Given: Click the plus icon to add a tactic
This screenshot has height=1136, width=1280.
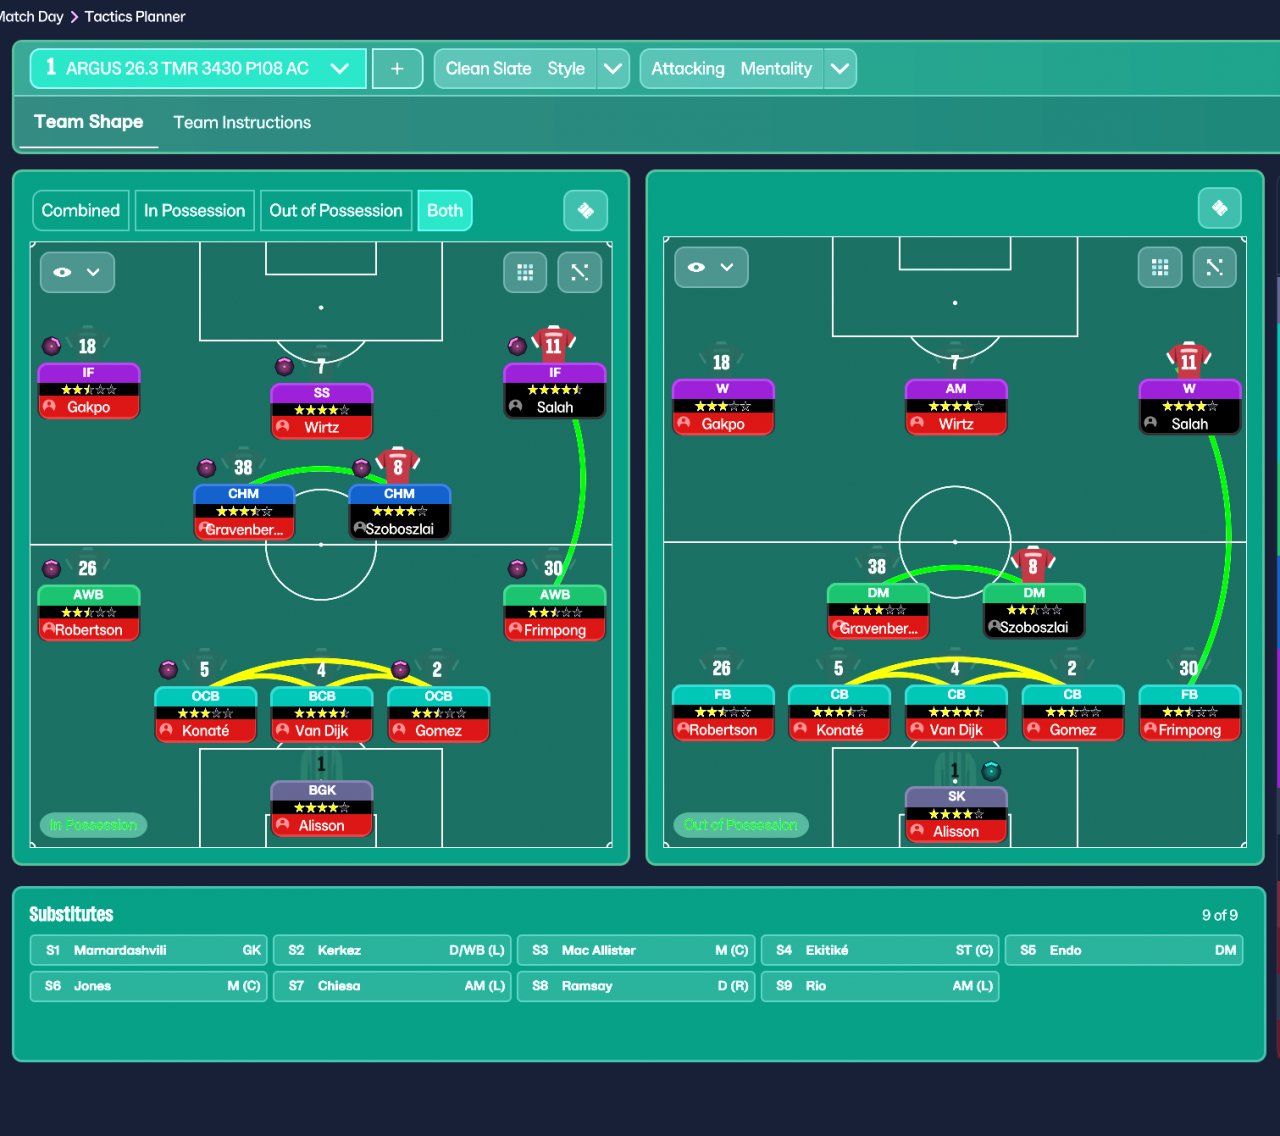Looking at the screenshot, I should (397, 69).
